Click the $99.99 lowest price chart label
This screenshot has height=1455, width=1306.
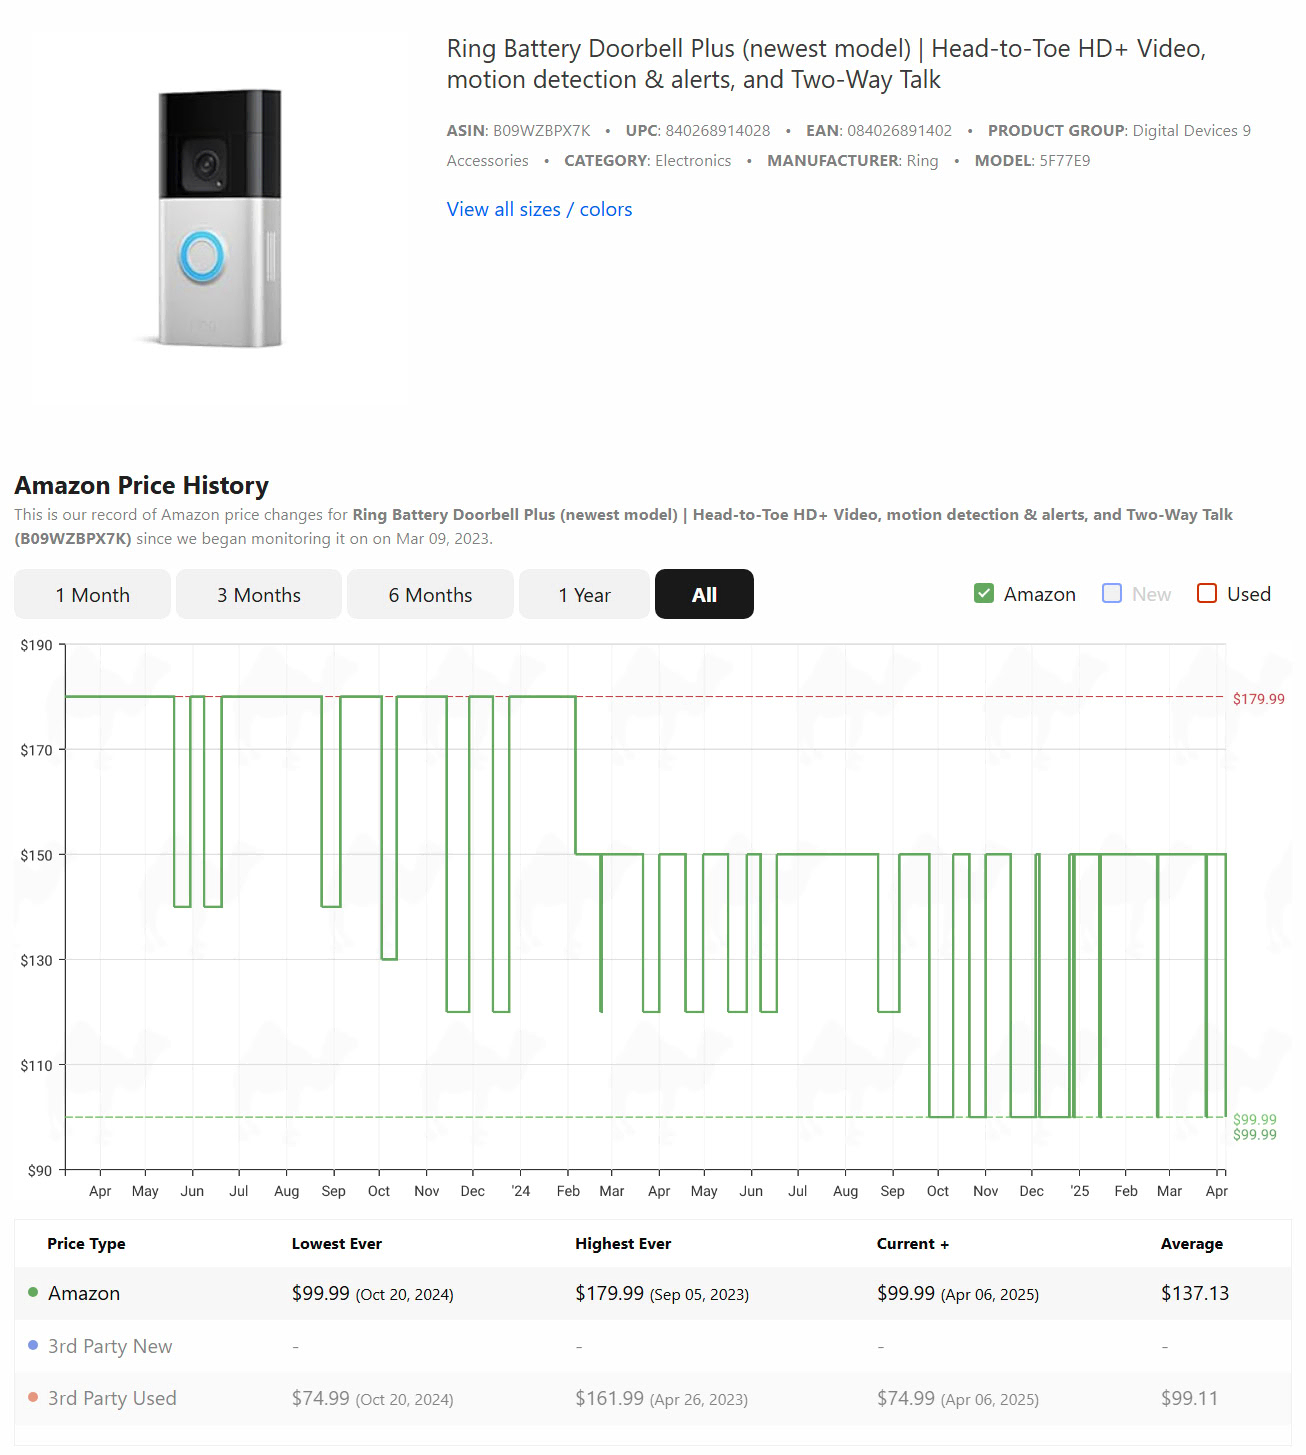point(1254,1119)
